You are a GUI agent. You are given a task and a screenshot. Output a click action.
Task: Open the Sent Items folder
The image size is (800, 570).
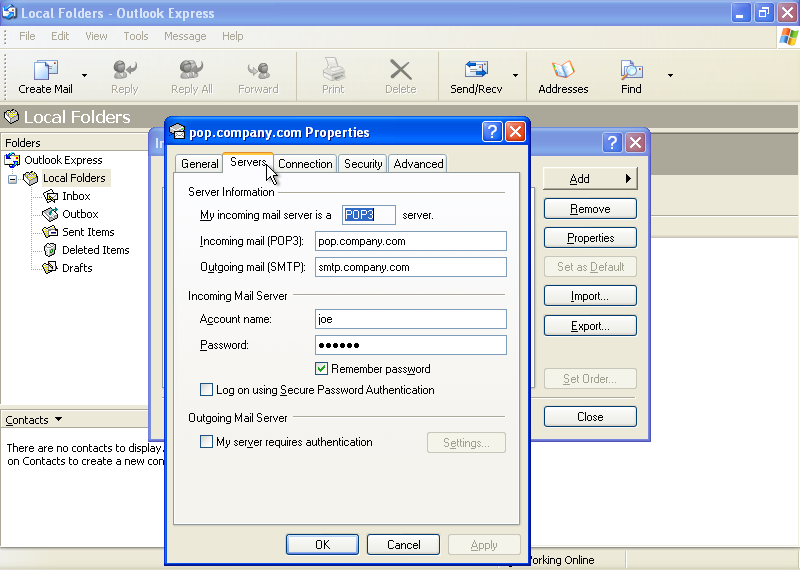[x=88, y=232]
